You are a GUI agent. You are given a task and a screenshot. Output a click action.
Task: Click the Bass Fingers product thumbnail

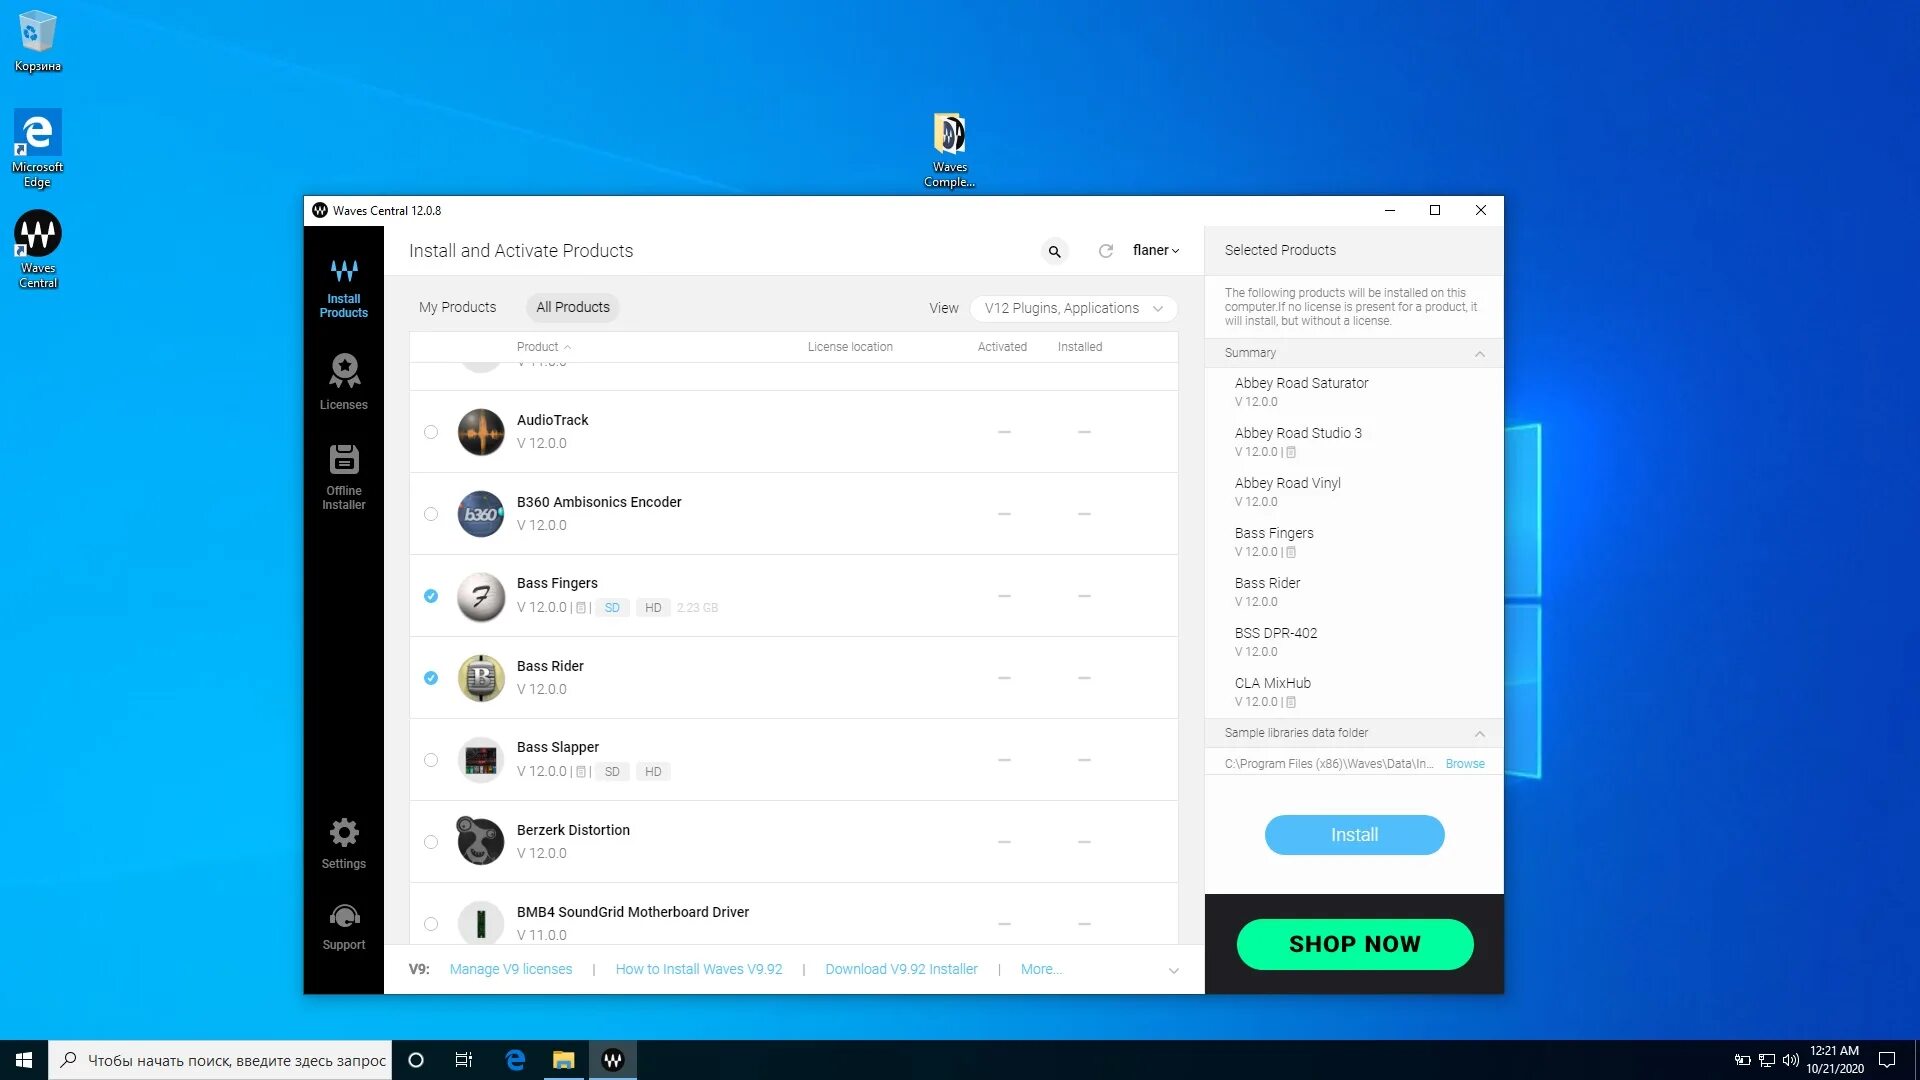[481, 596]
